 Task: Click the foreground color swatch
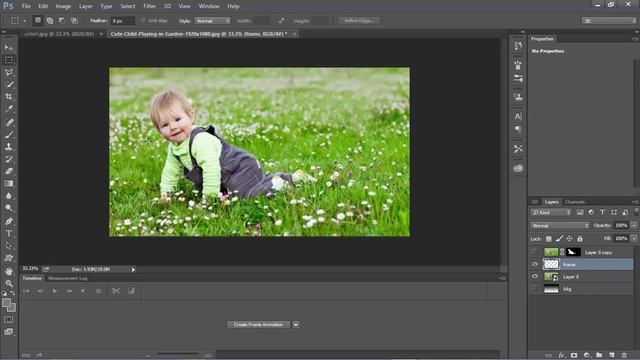point(6,302)
